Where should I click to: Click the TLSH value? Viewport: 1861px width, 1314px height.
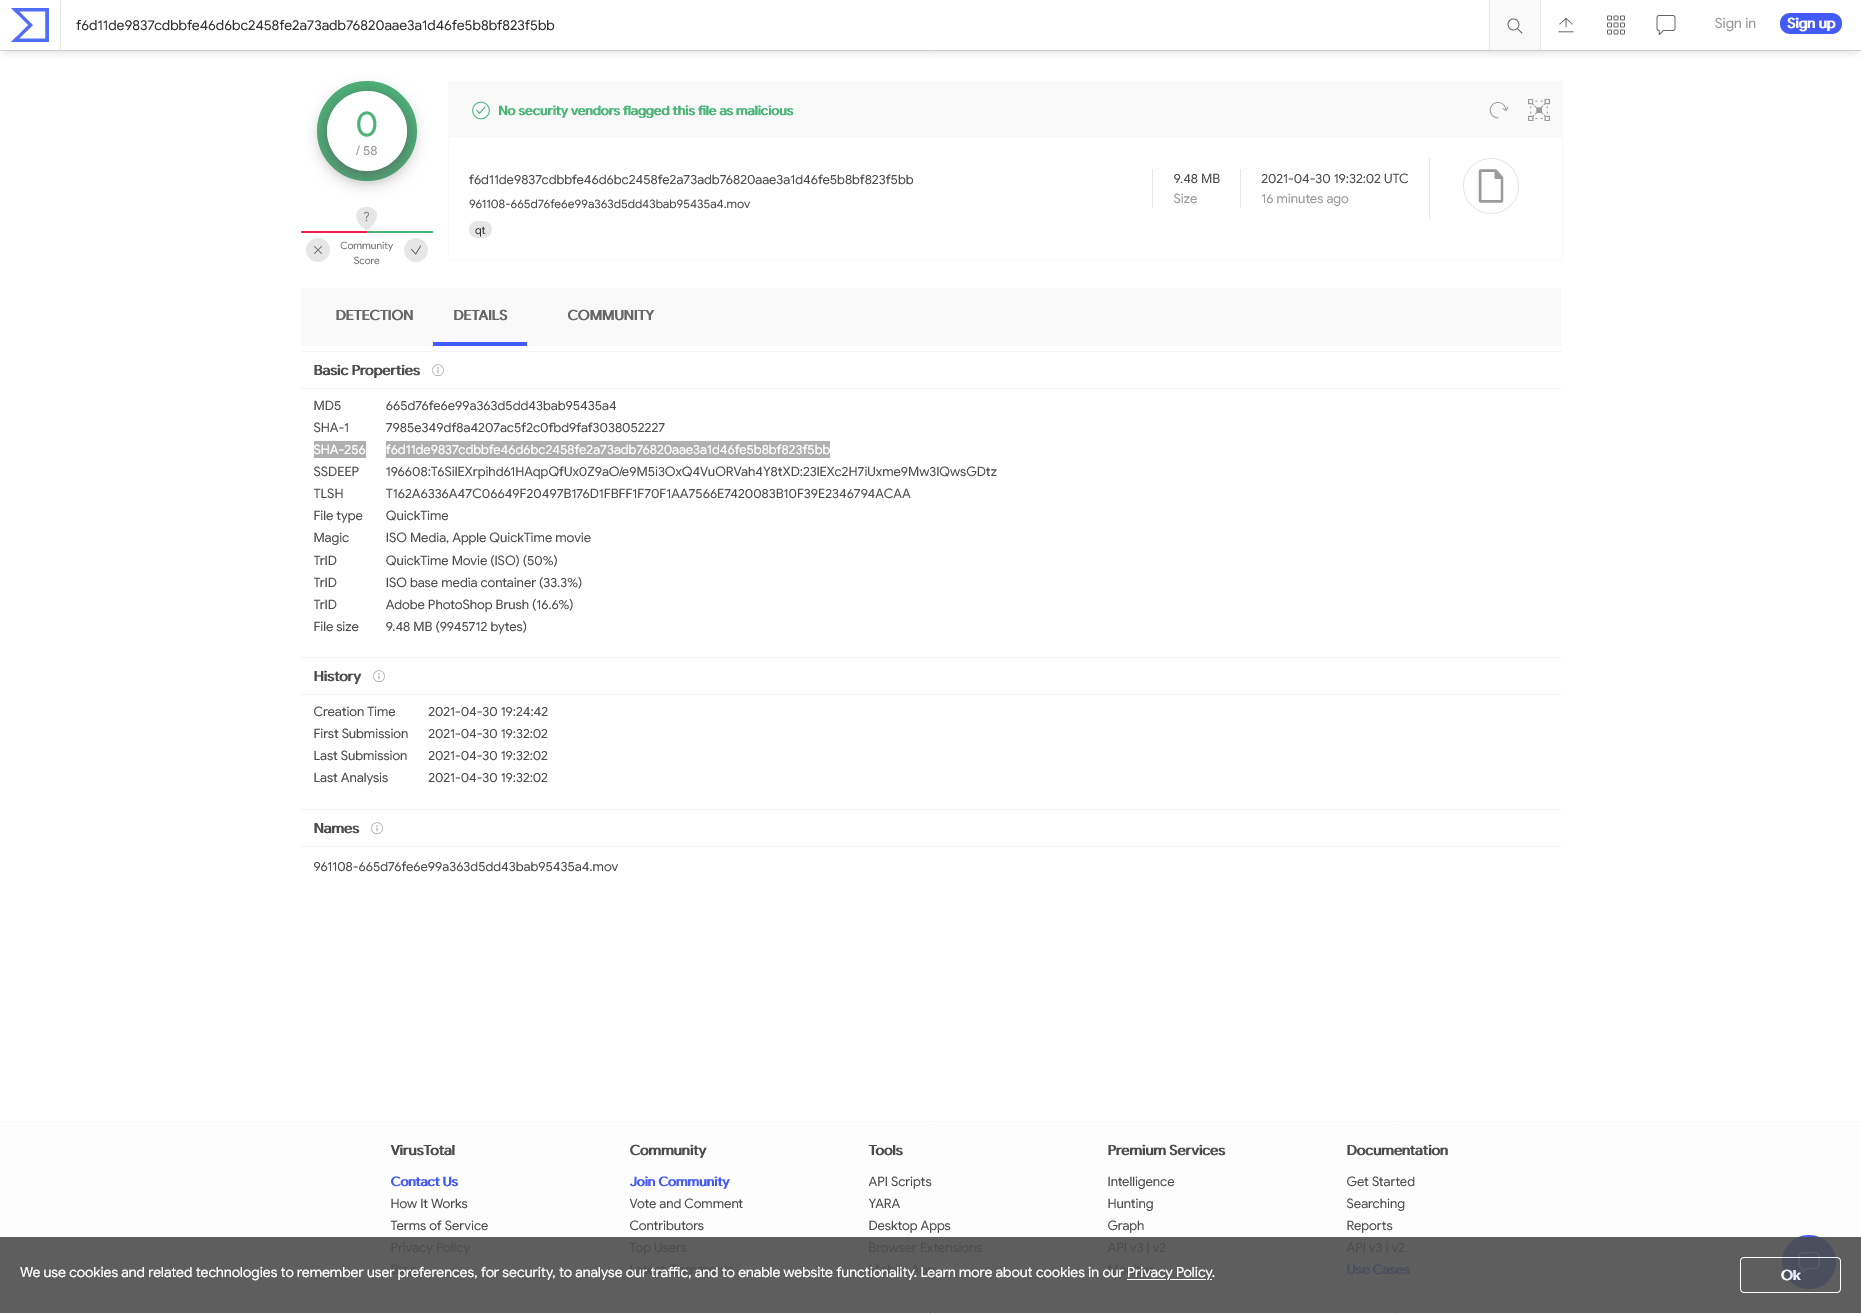tap(648, 493)
